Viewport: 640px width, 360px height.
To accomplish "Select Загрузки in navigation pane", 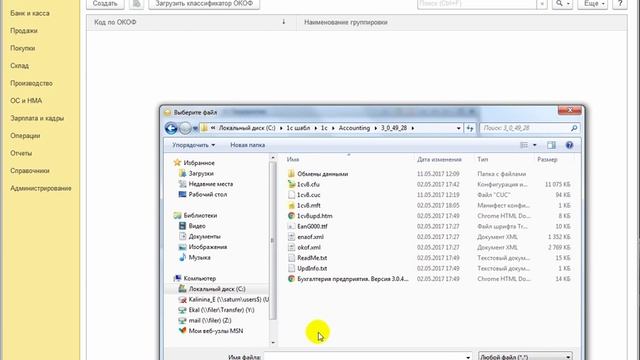I will (x=201, y=173).
